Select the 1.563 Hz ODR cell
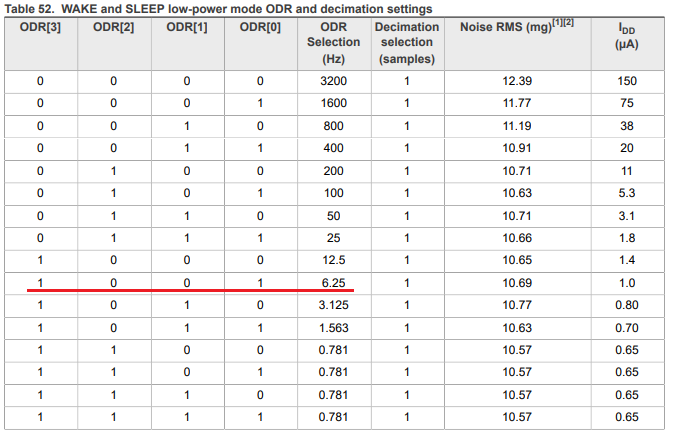675x442 pixels. (333, 329)
